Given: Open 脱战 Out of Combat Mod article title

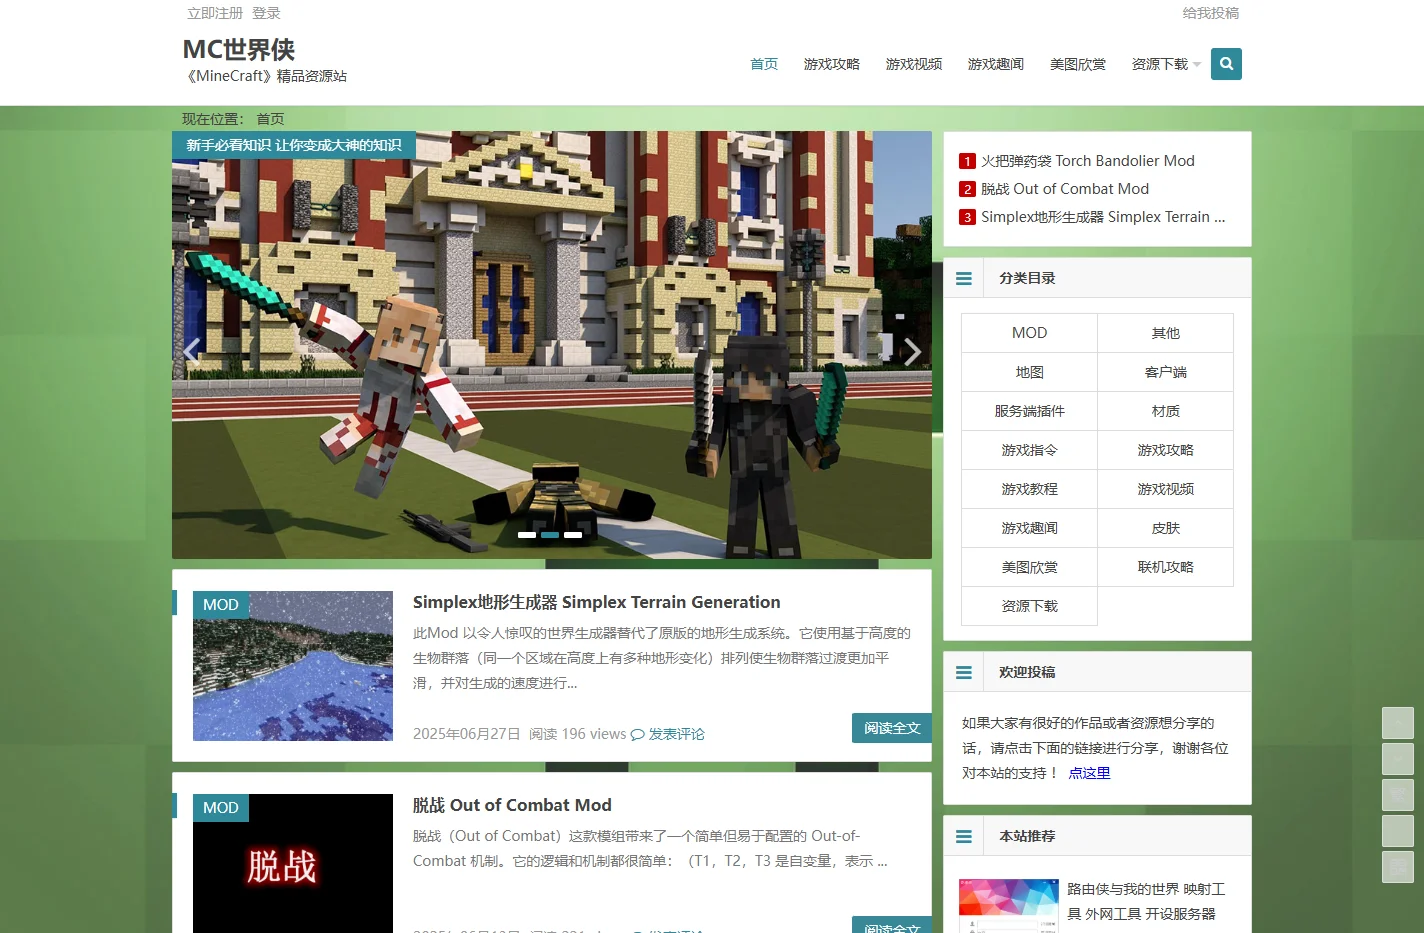Looking at the screenshot, I should coord(512,805).
